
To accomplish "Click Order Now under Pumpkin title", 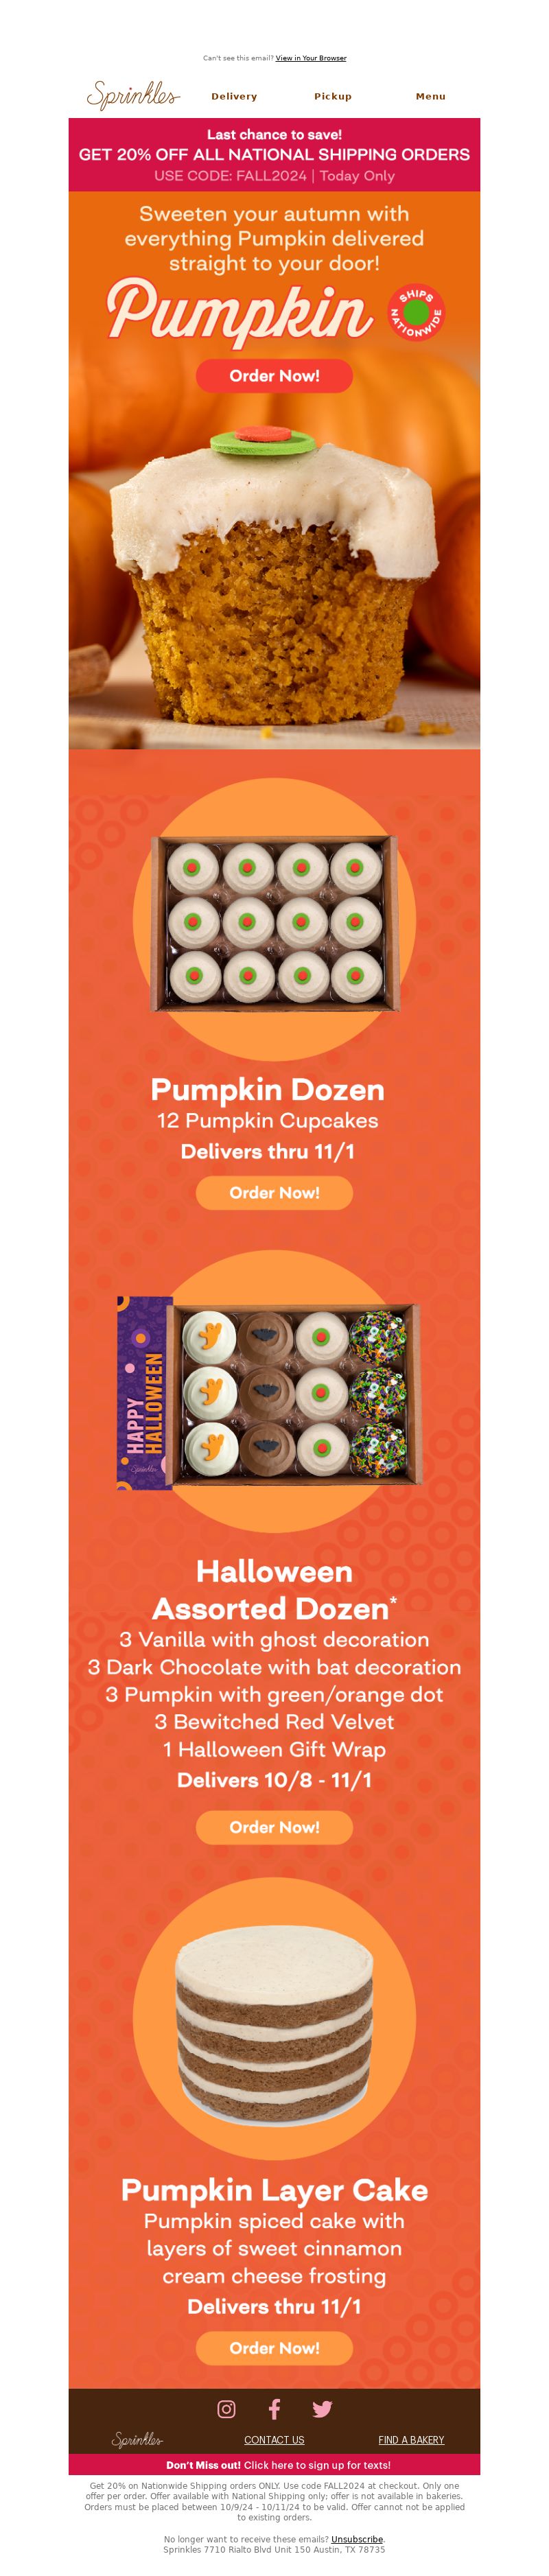I will (274, 376).
